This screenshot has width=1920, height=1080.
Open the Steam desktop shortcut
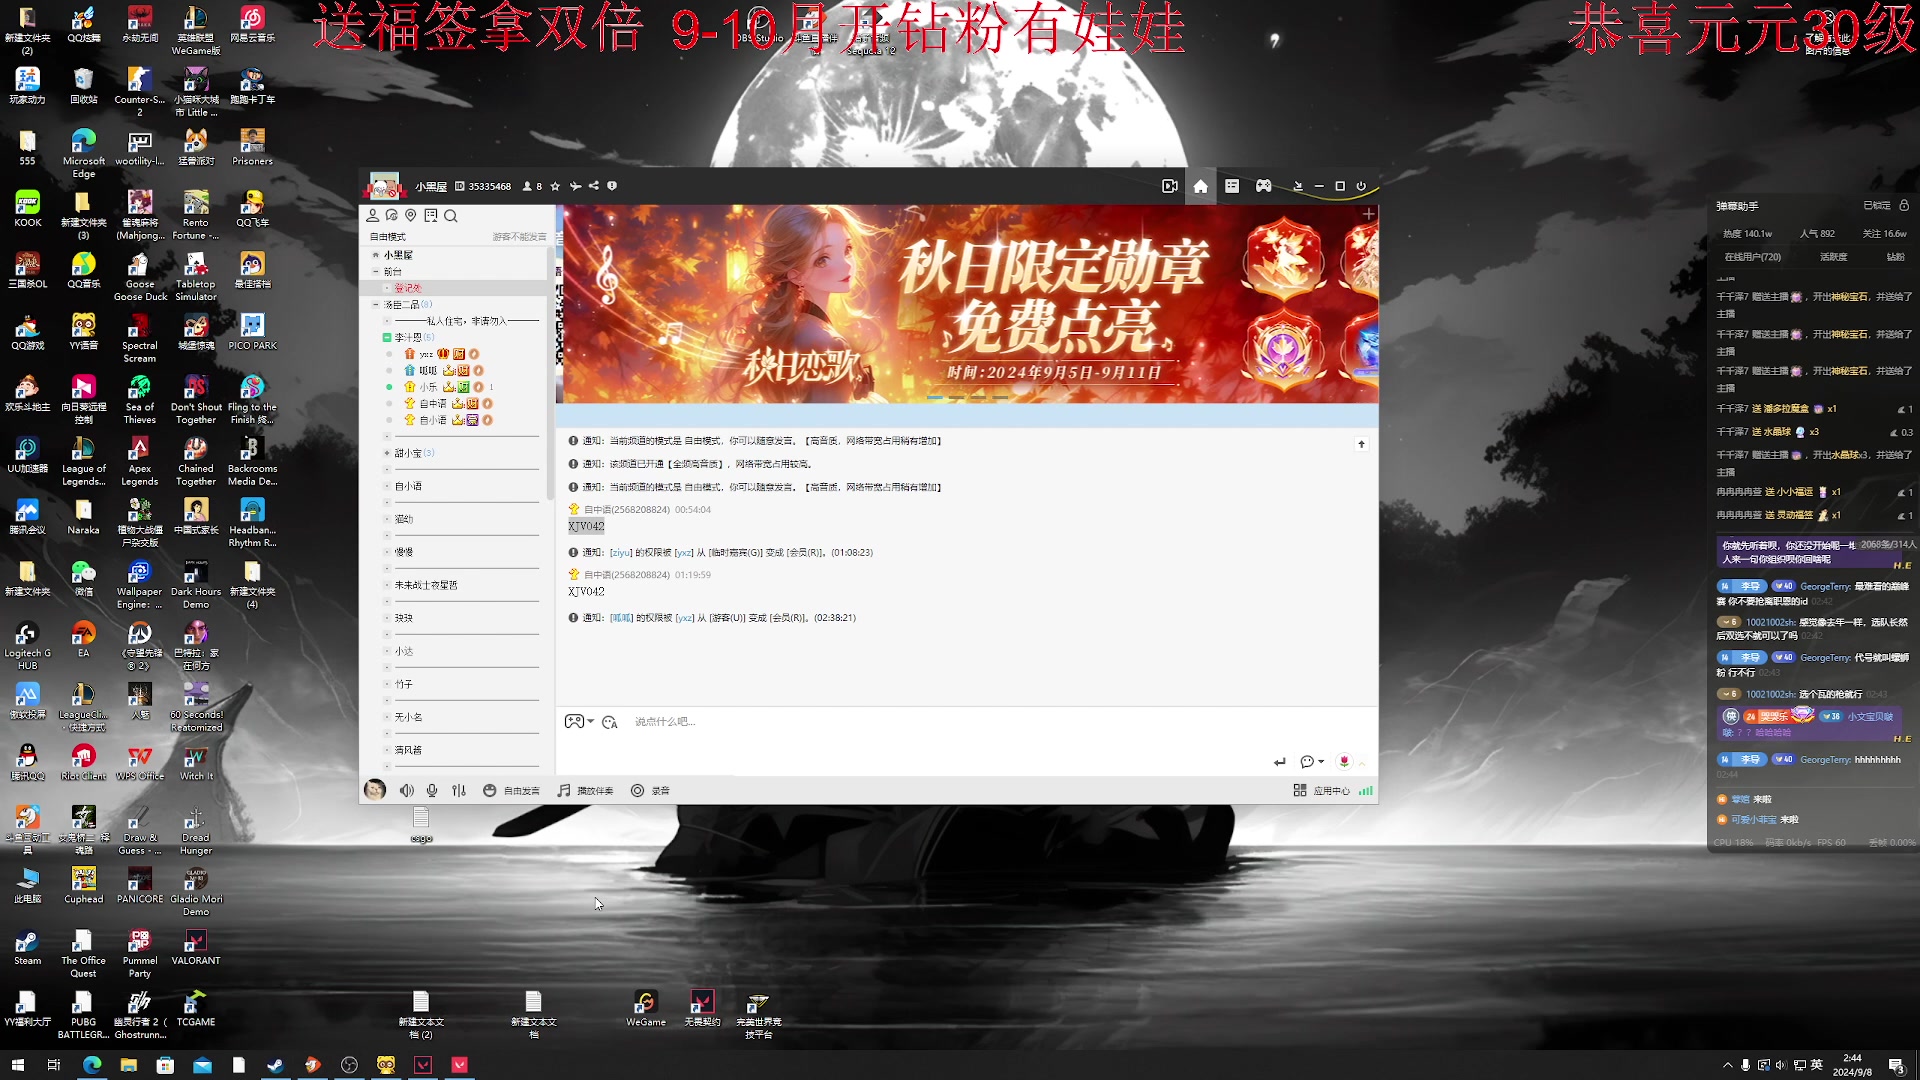point(27,947)
